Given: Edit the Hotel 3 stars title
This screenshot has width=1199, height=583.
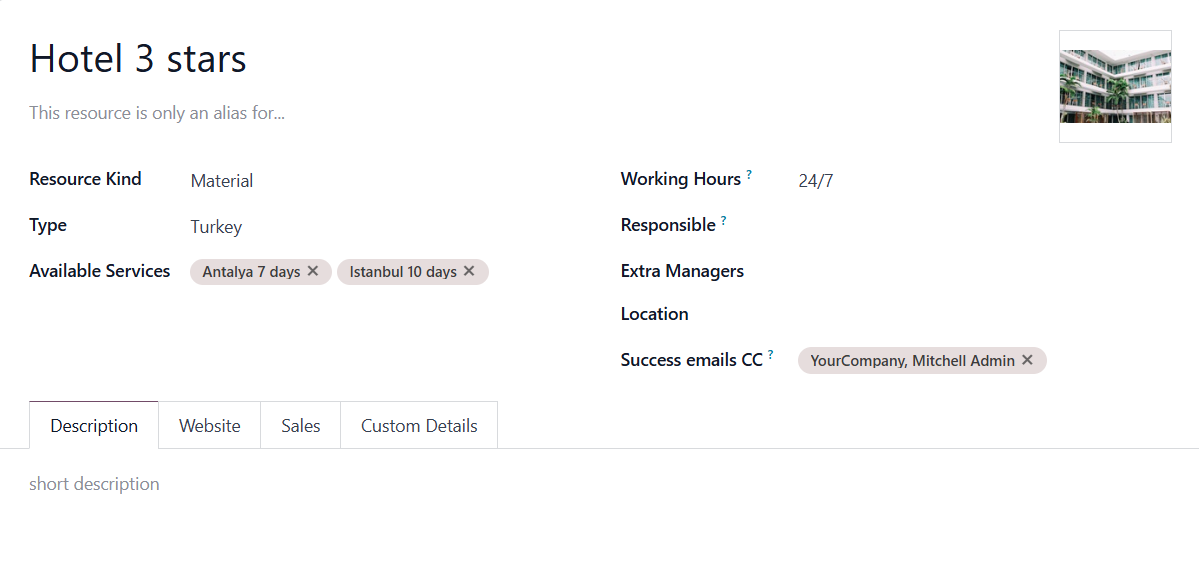Looking at the screenshot, I should pos(535,59).
